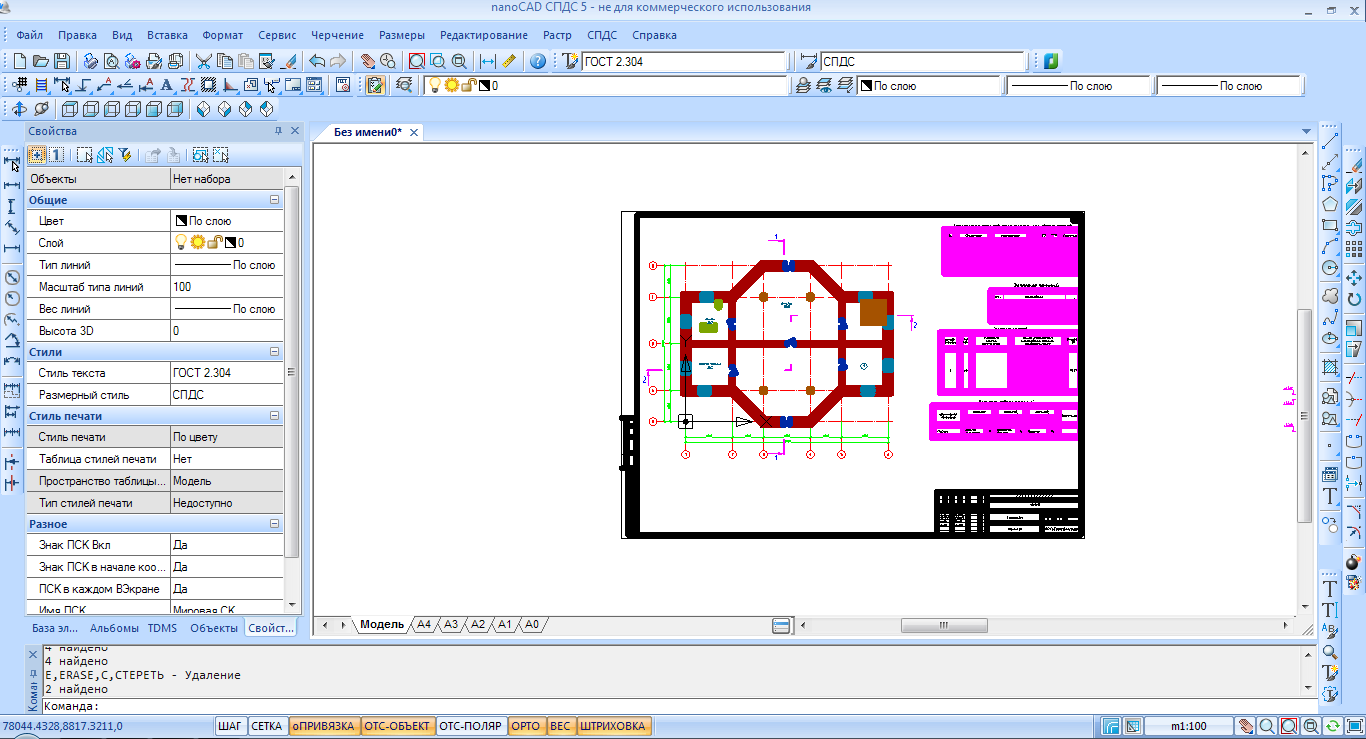The width and height of the screenshot is (1366, 739).
Task: Click the Save (floppy disk) icon
Action: click(62, 61)
